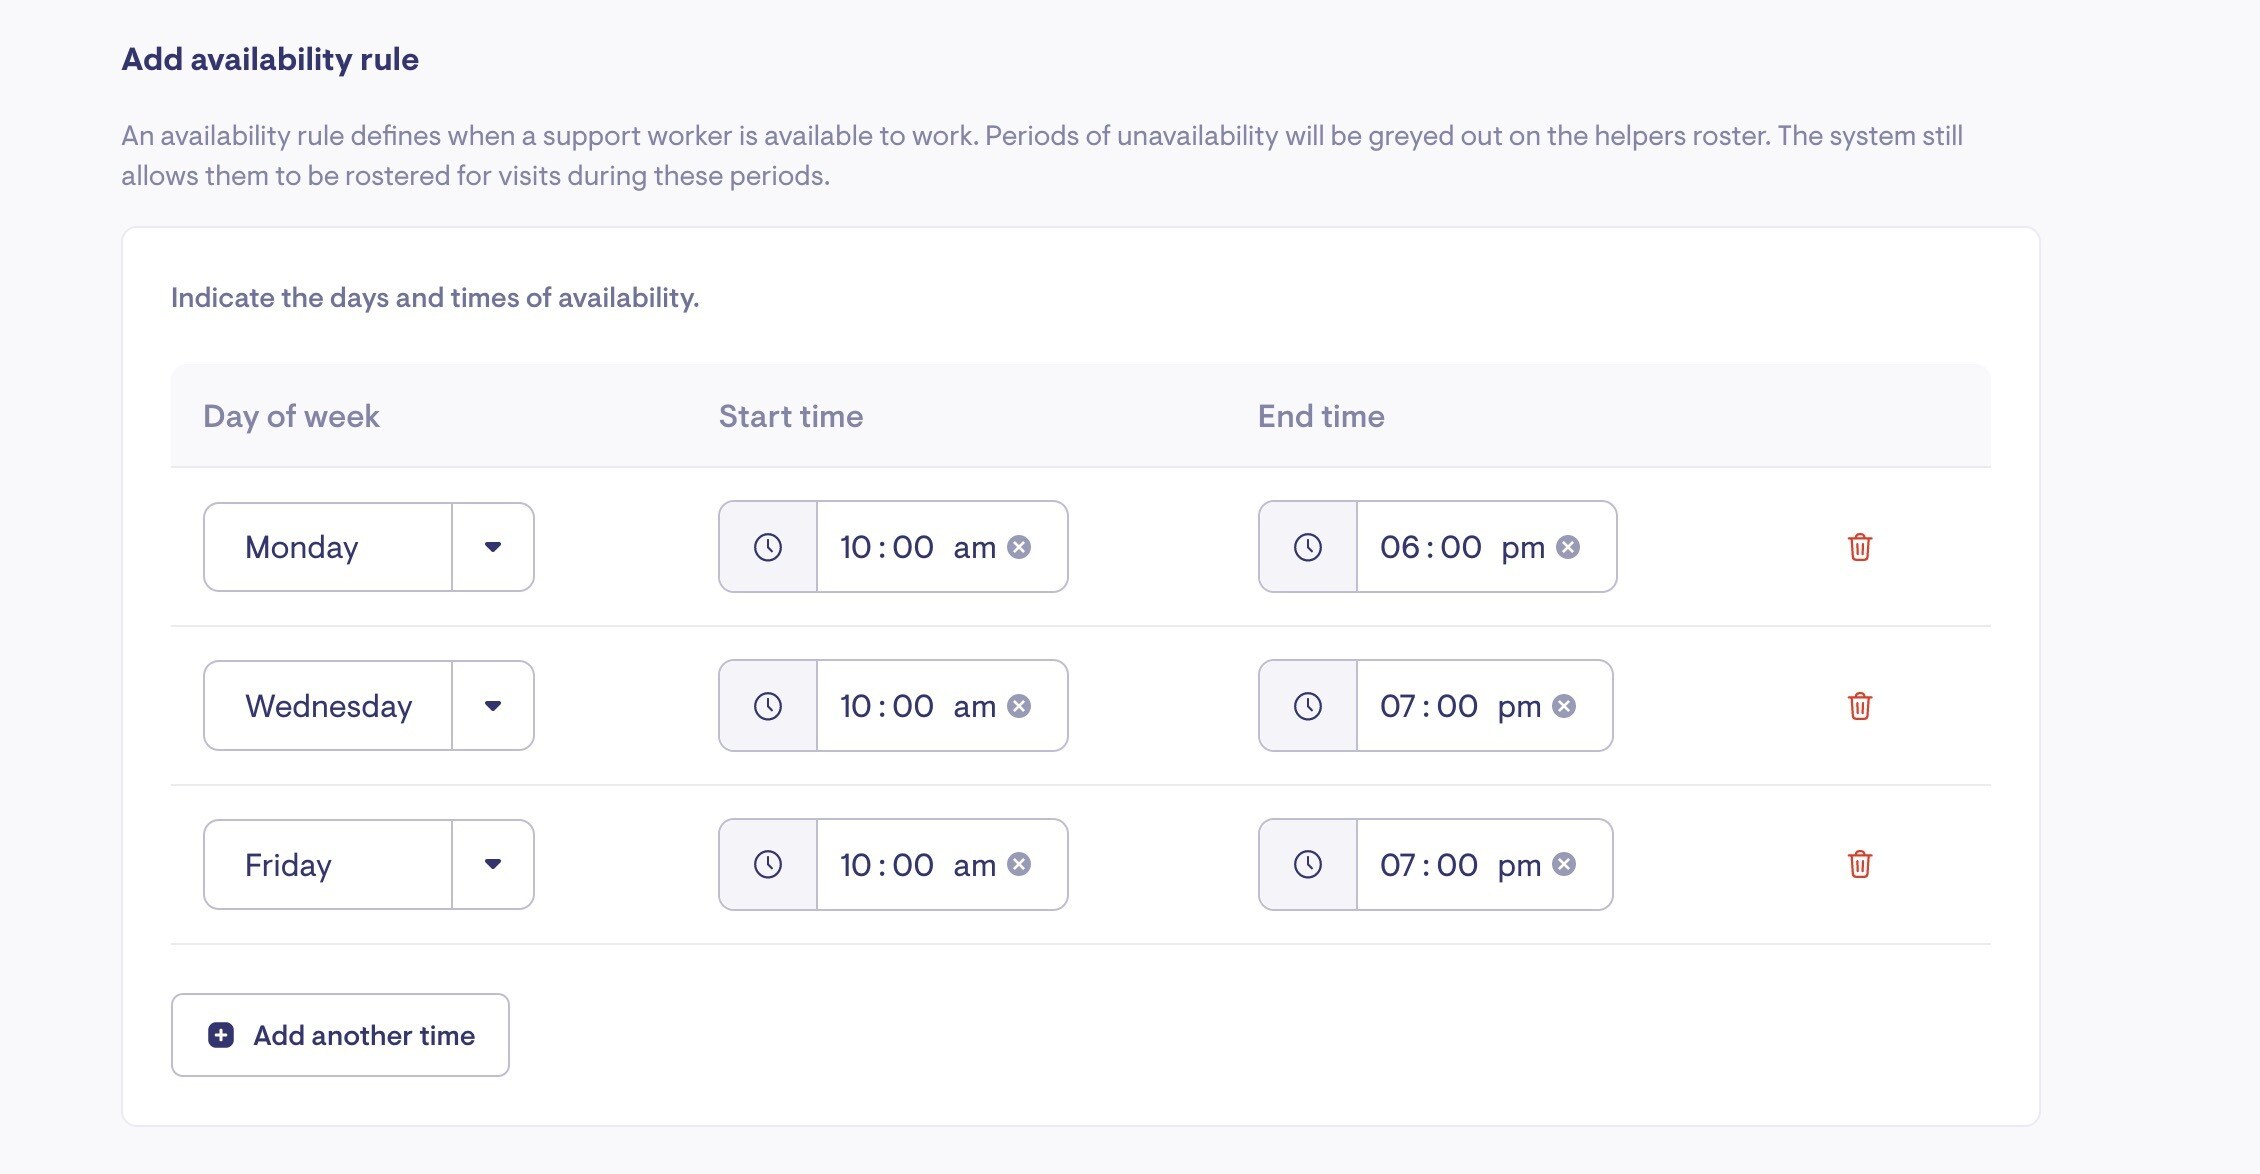Delete the Monday availability row
This screenshot has height=1174, width=2260.
click(x=1859, y=547)
